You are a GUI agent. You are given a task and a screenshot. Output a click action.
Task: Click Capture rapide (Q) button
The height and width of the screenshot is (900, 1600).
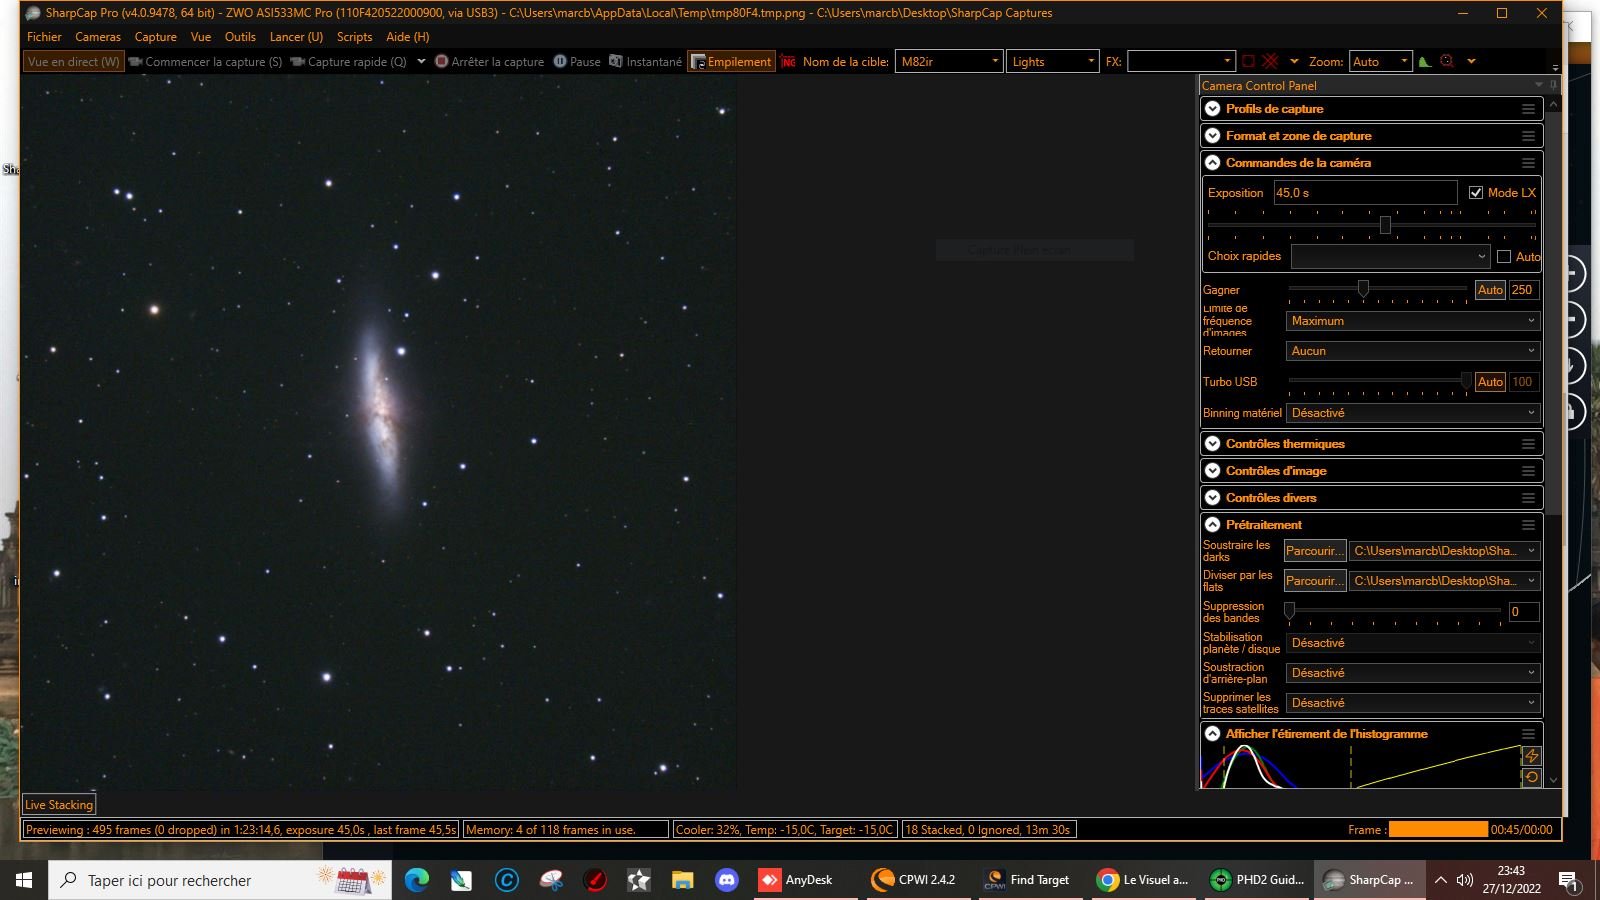pos(348,61)
